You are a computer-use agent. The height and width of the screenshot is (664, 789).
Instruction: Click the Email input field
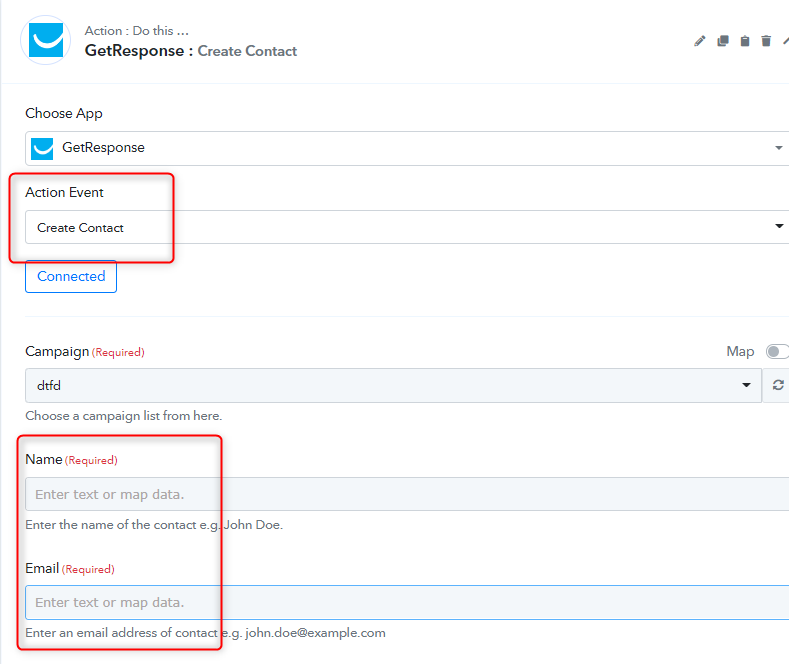(x=407, y=602)
